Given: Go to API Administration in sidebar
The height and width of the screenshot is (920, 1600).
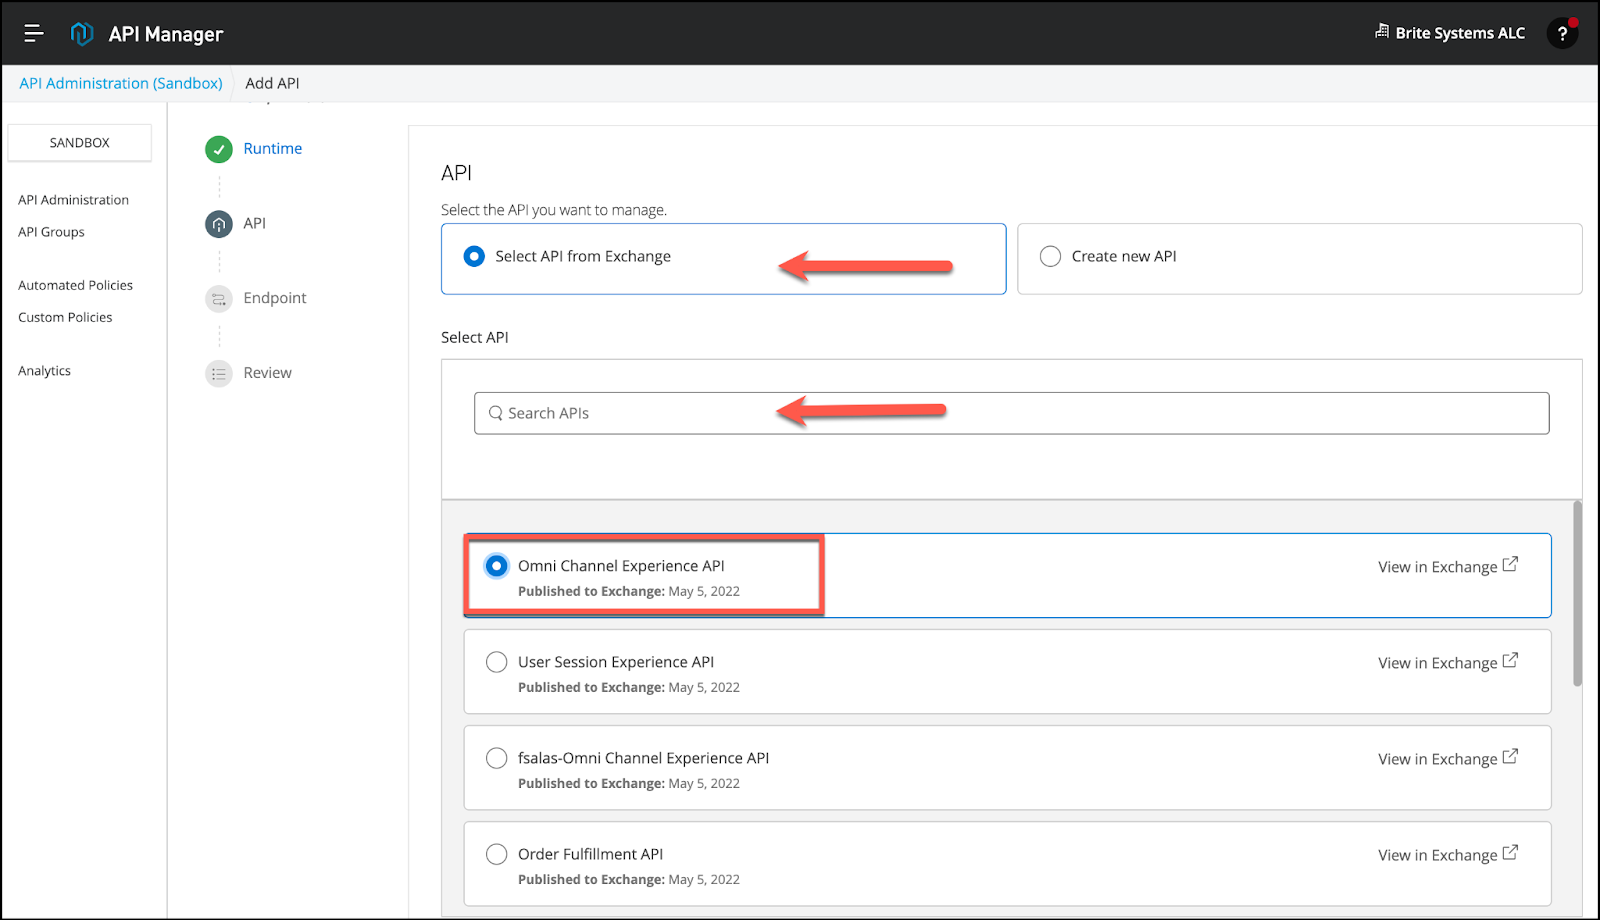Looking at the screenshot, I should [74, 200].
